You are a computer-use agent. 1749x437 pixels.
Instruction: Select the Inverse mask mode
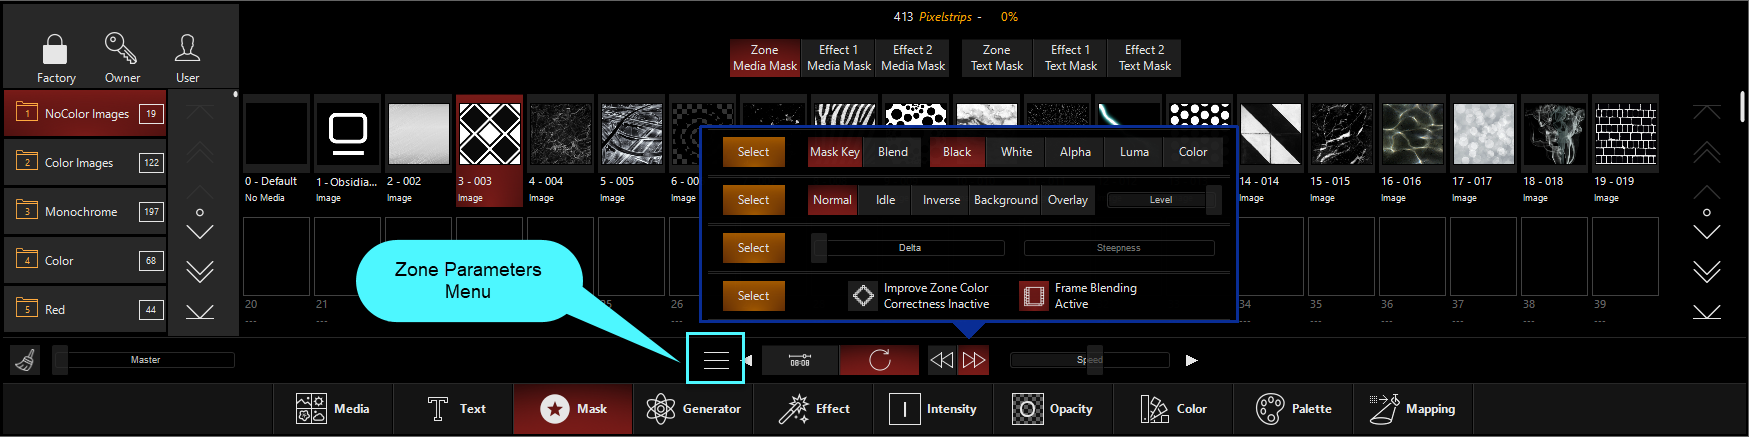(x=941, y=200)
